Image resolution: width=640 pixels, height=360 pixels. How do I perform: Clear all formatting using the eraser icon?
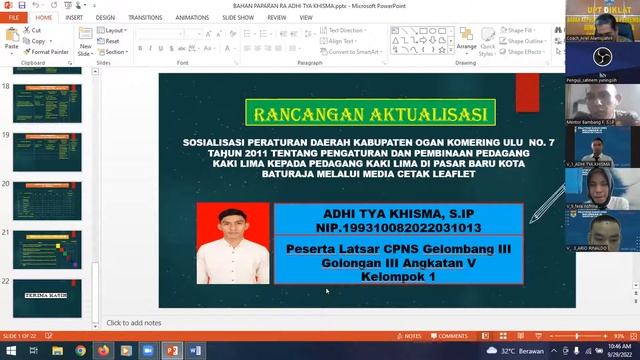[x=233, y=34]
